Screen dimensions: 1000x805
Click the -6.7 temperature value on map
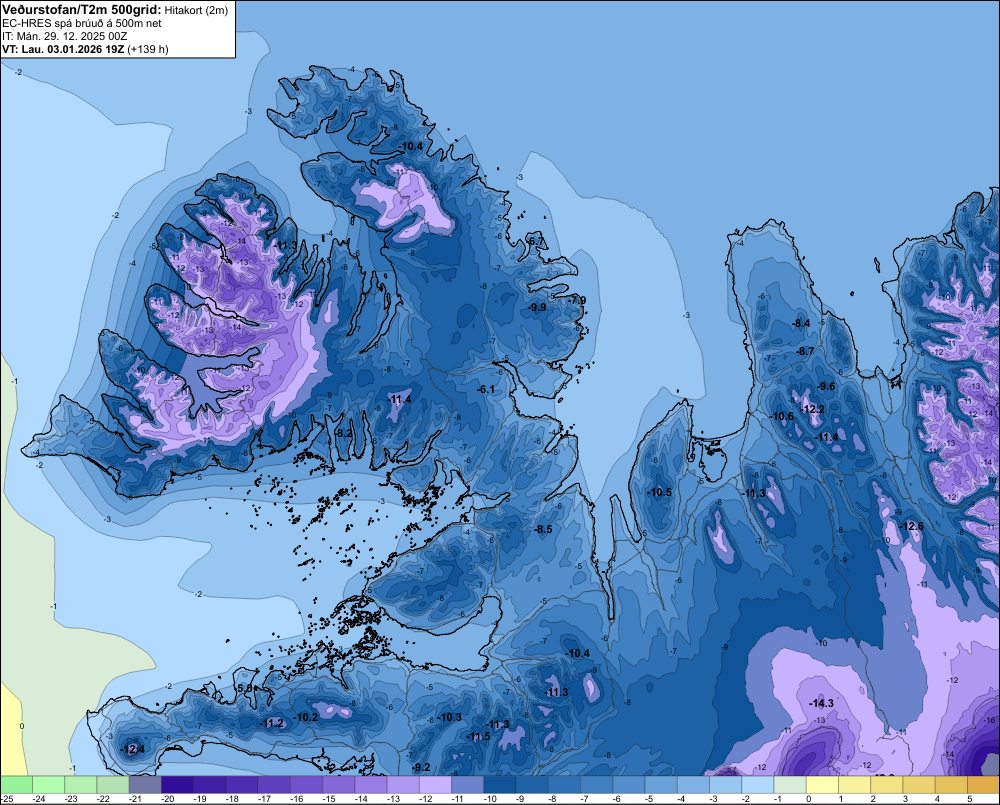(534, 241)
